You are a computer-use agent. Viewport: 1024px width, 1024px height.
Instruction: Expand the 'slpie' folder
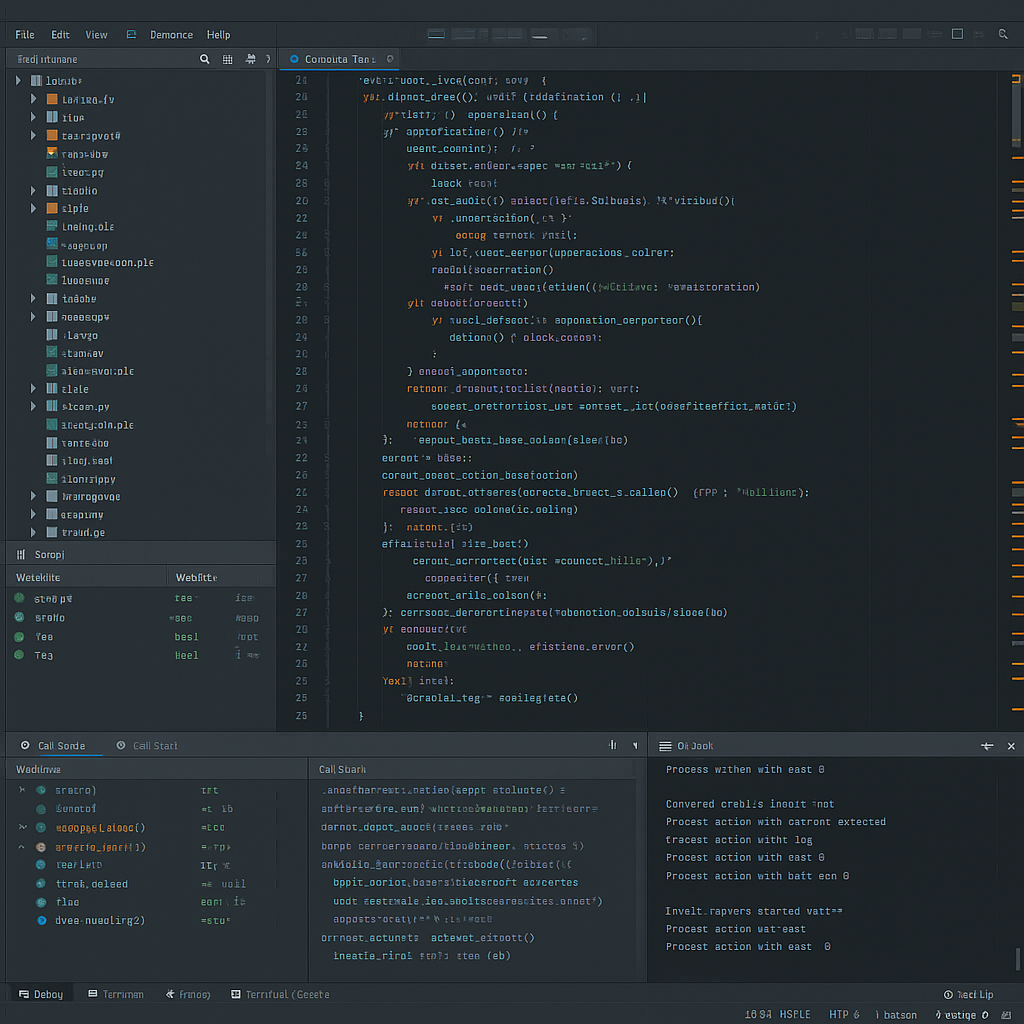(x=33, y=208)
